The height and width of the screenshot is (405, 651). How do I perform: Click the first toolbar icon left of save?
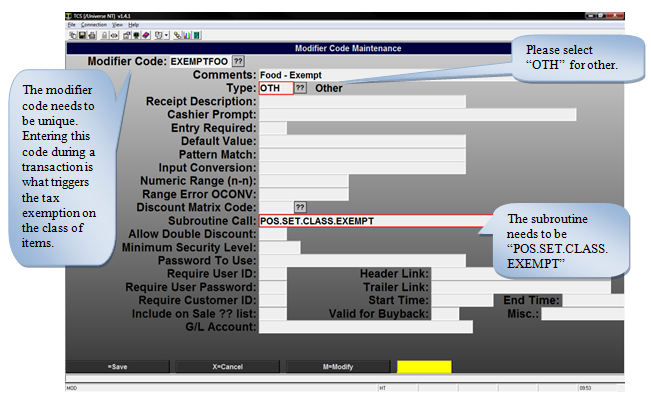pos(72,35)
